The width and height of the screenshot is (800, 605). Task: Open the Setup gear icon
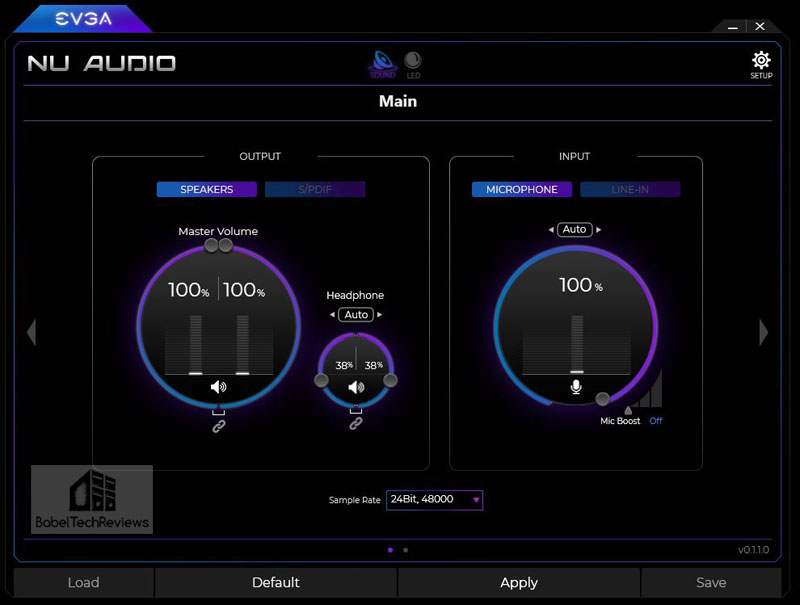(x=761, y=62)
